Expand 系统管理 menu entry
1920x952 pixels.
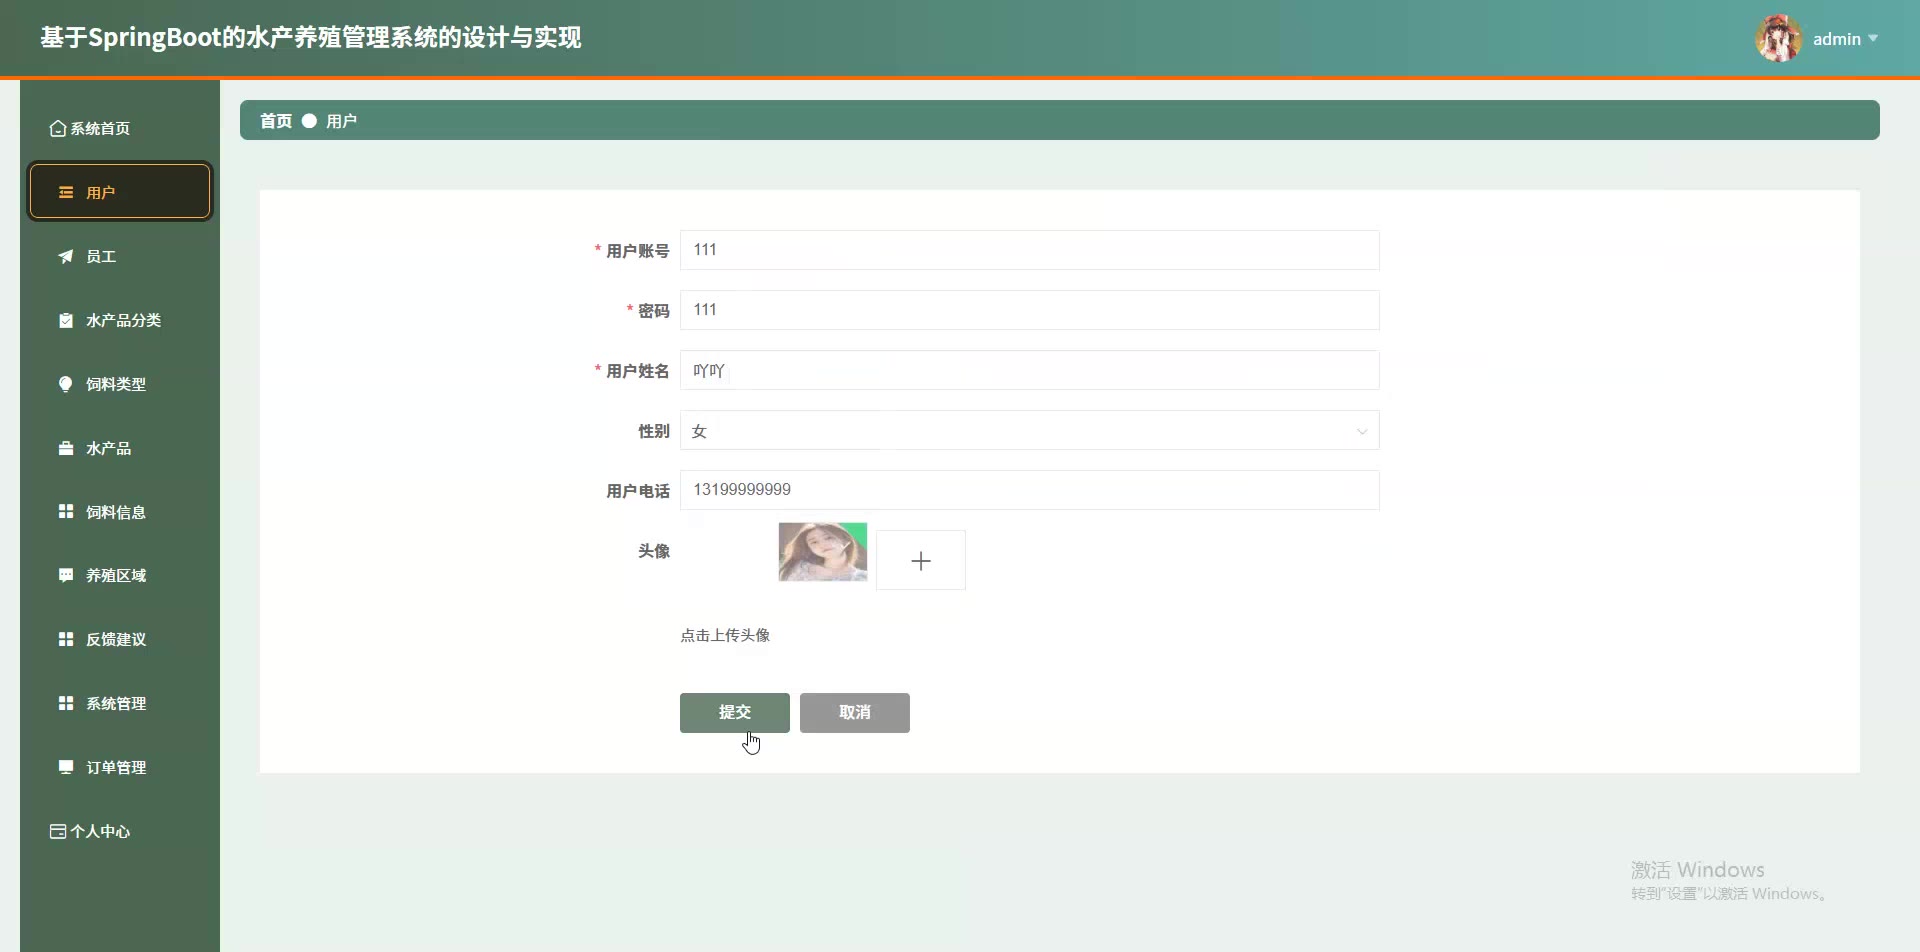[120, 703]
